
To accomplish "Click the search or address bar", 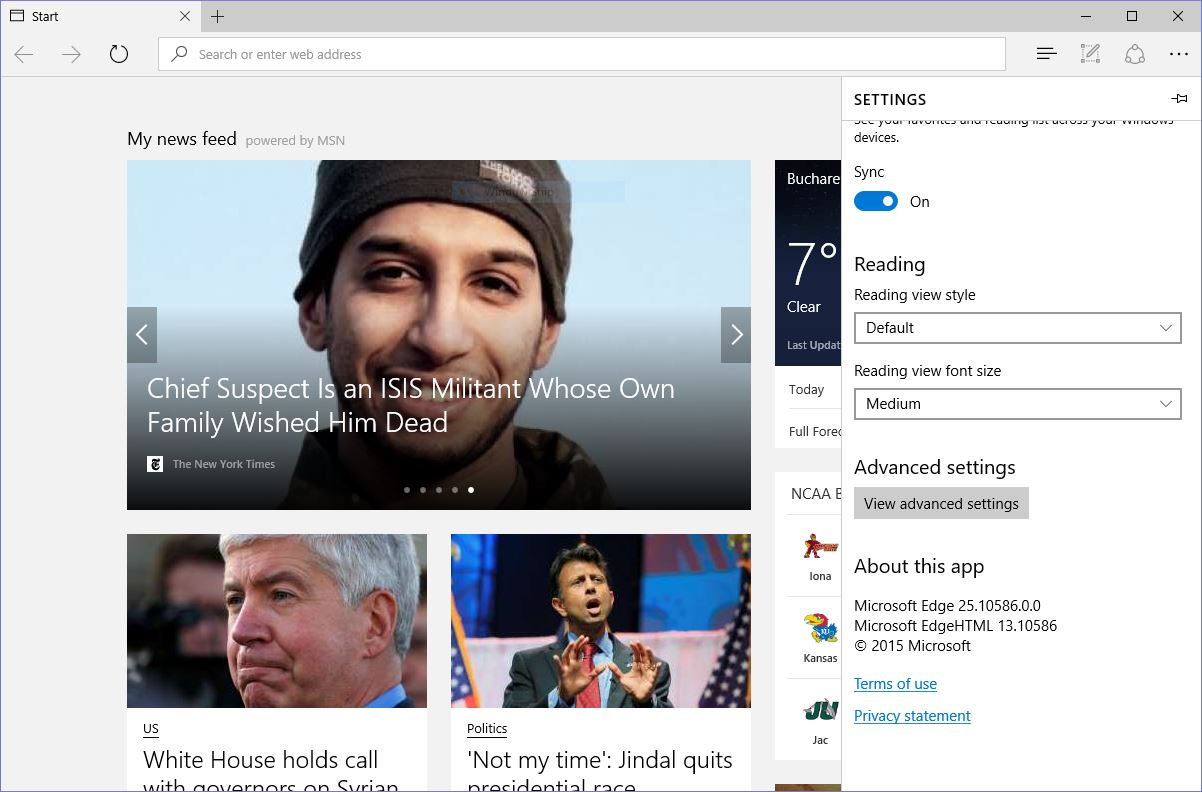I will coord(582,54).
